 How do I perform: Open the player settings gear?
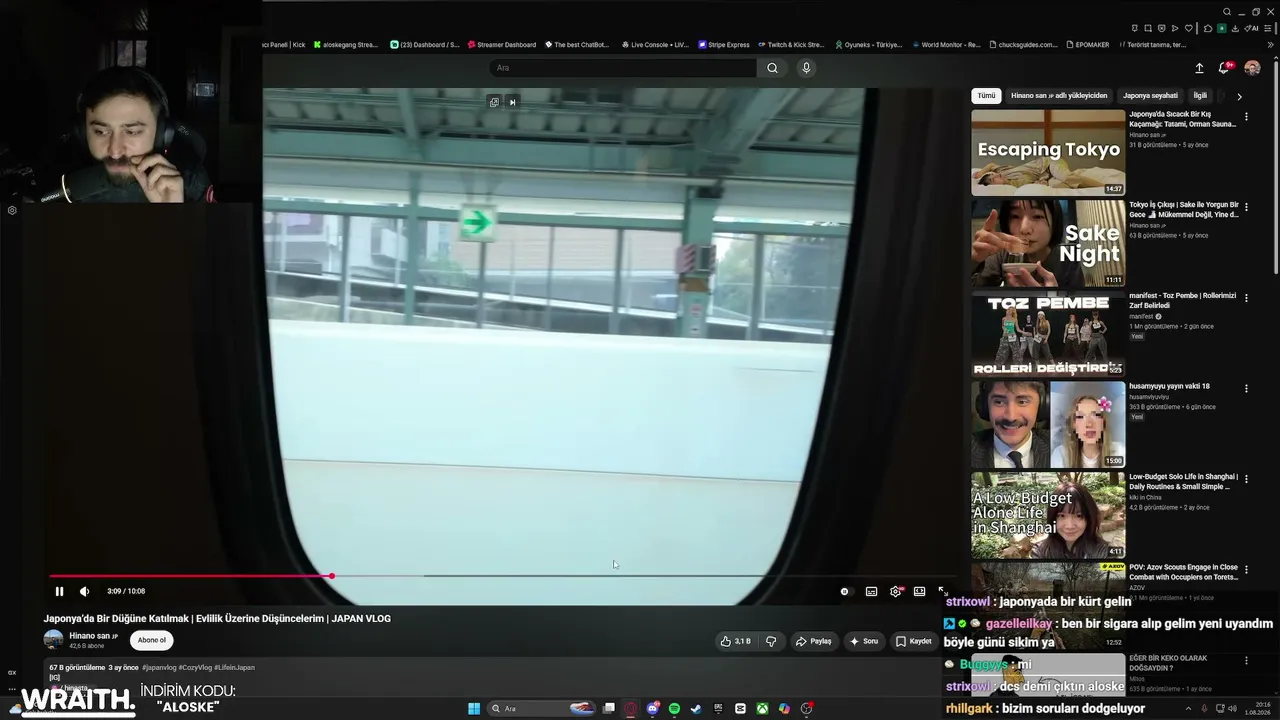click(895, 591)
